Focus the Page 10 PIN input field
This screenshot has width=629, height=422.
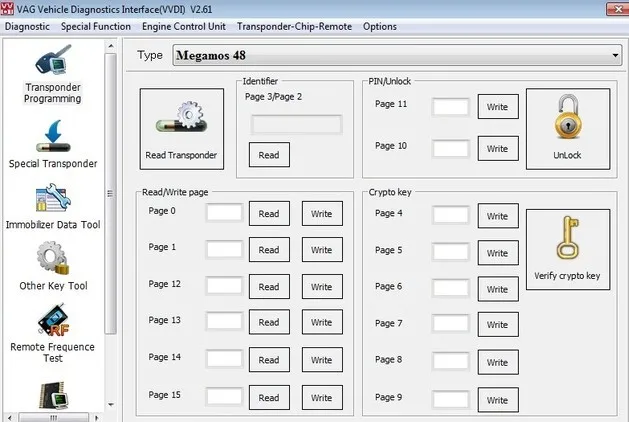click(451, 148)
